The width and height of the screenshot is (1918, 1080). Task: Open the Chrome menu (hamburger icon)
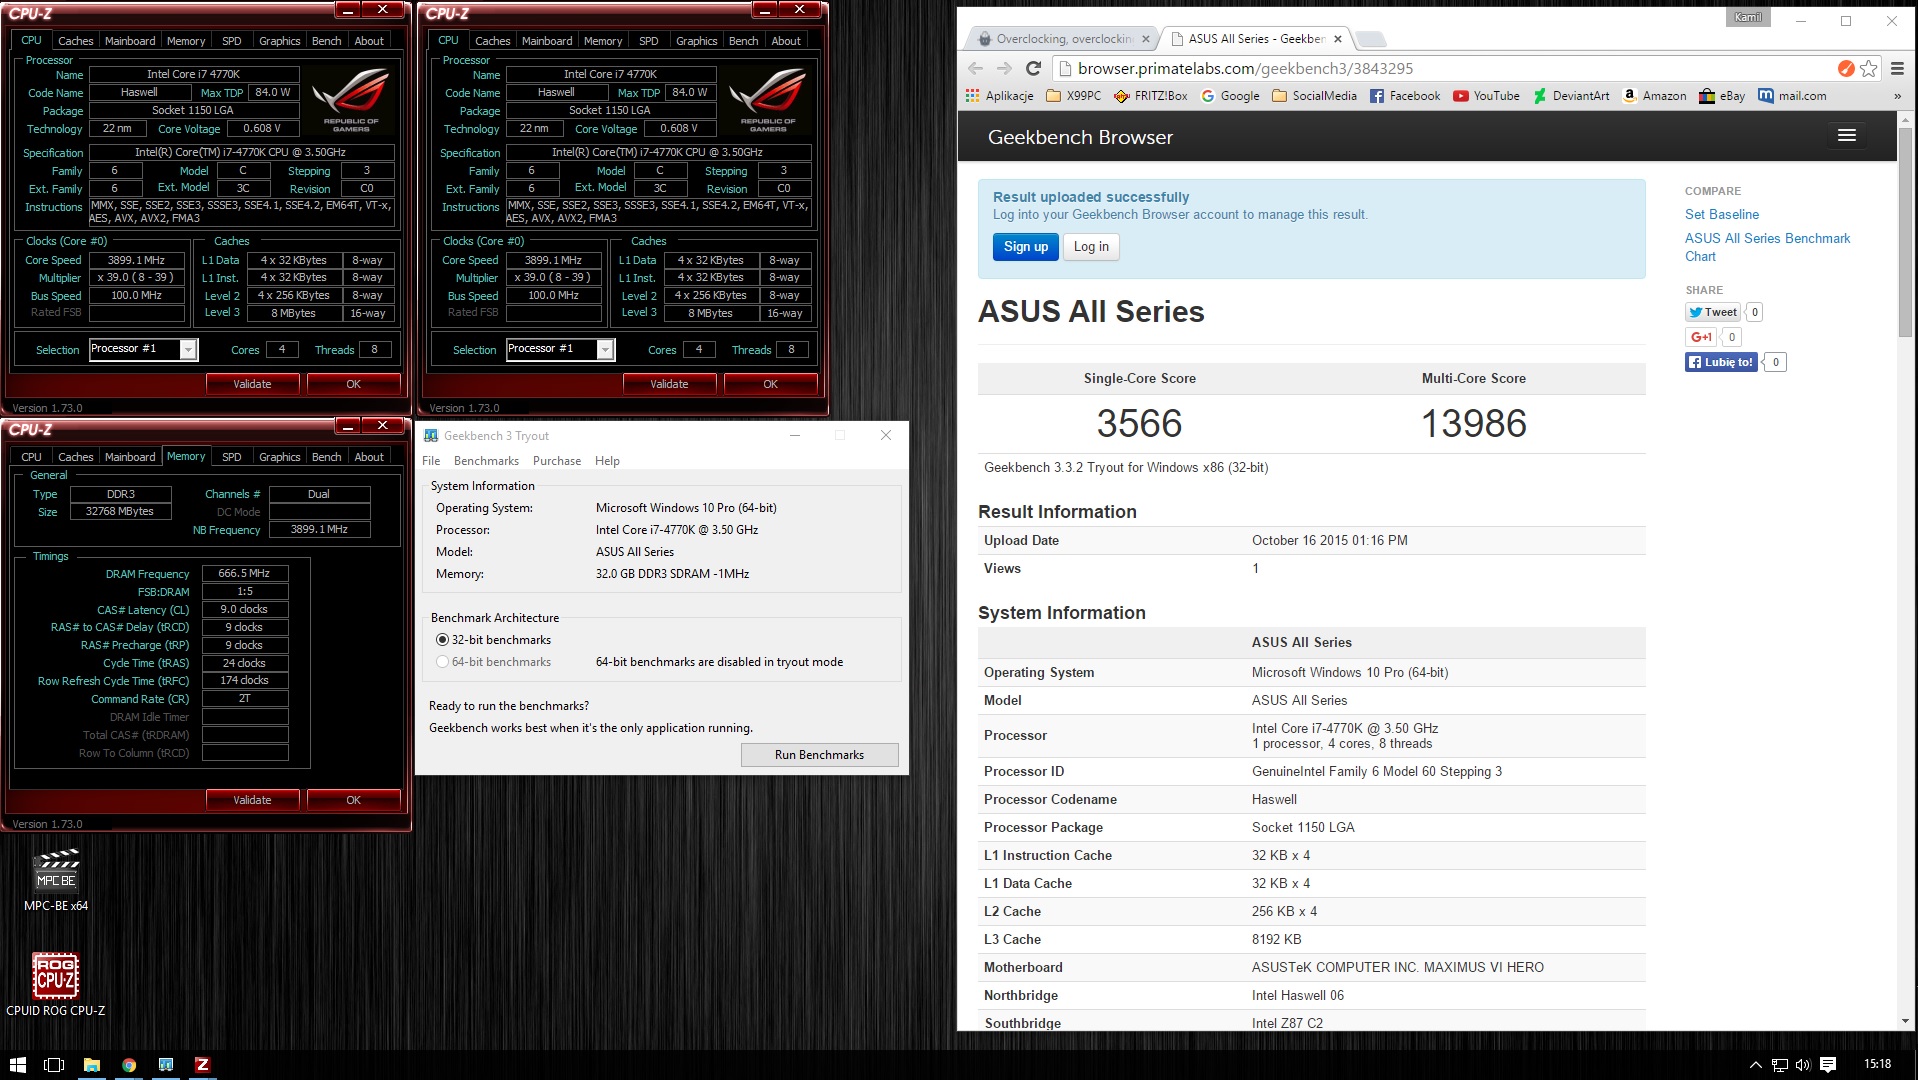(1897, 68)
